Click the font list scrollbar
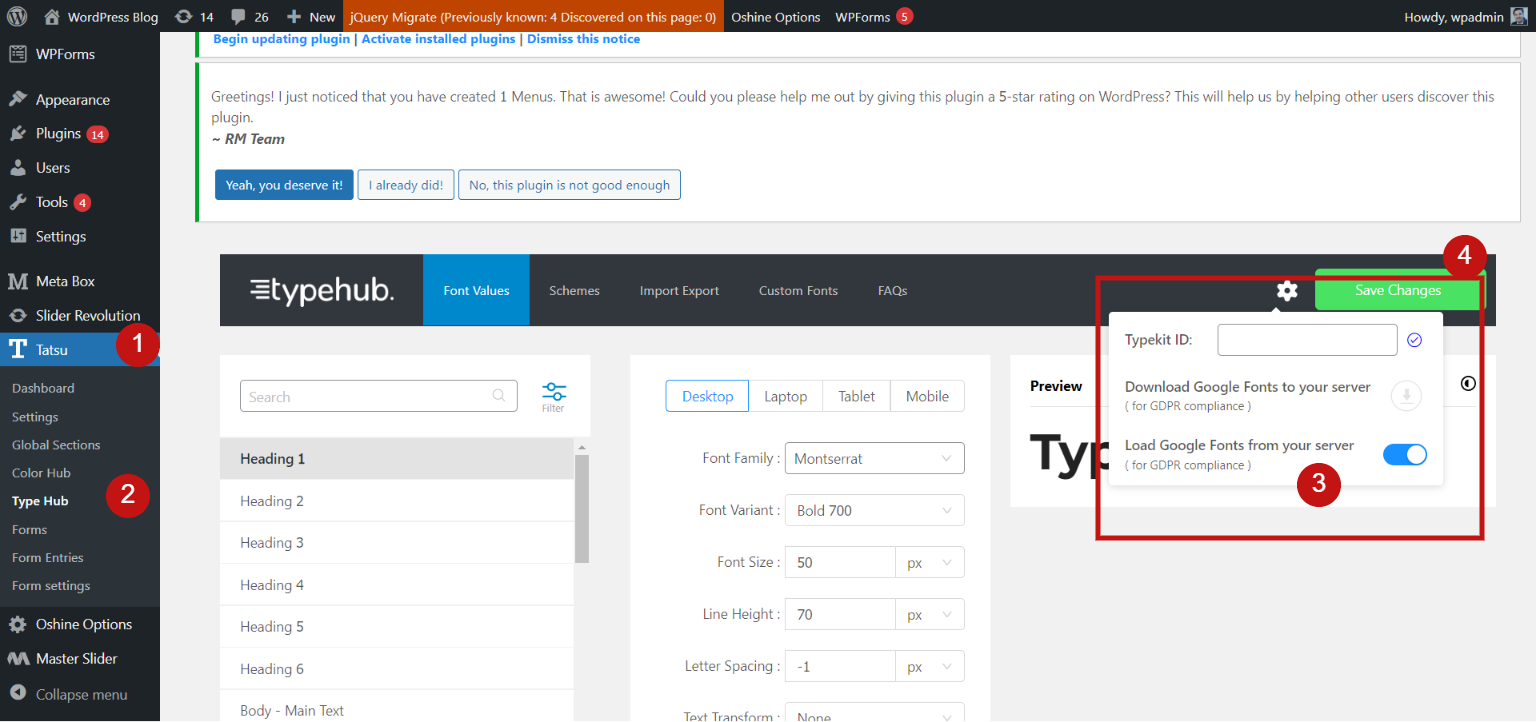 582,509
